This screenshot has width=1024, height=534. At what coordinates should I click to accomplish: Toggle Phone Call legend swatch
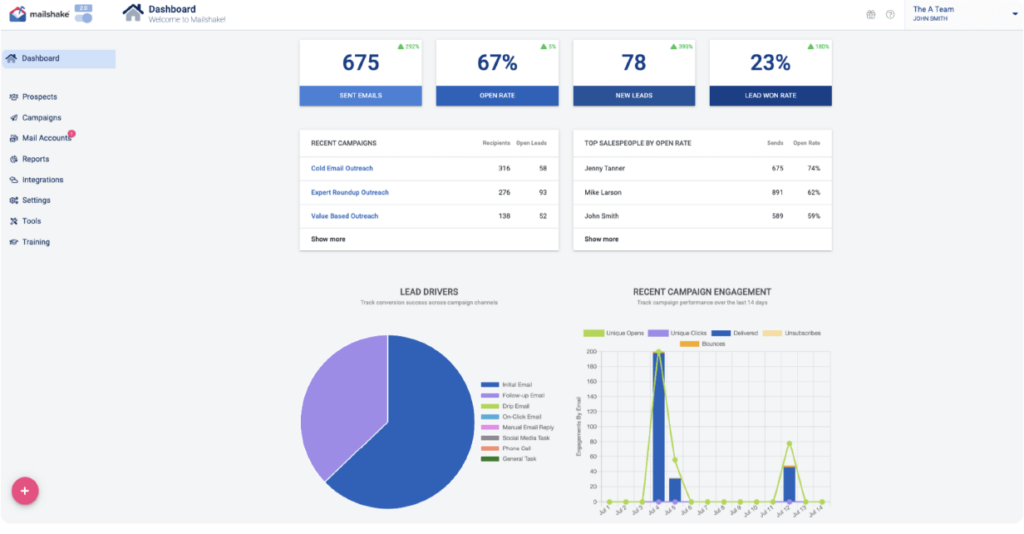tap(490, 448)
